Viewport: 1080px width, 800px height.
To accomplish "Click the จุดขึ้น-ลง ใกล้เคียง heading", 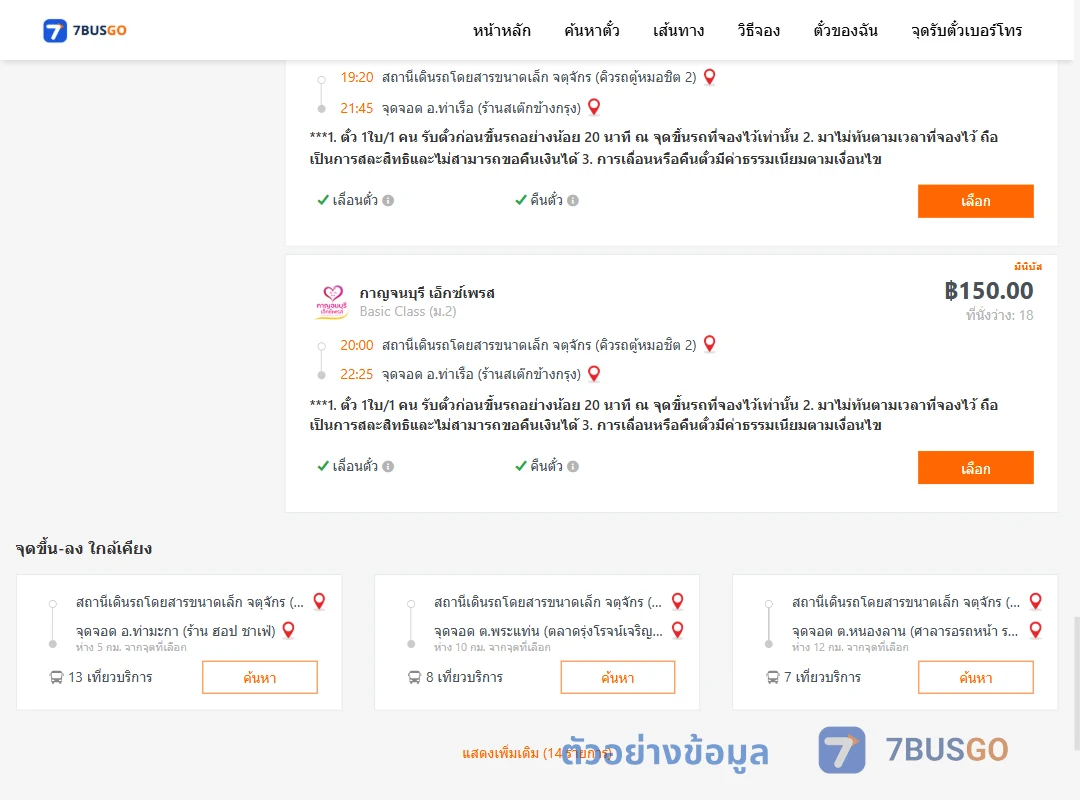I will tap(84, 548).
